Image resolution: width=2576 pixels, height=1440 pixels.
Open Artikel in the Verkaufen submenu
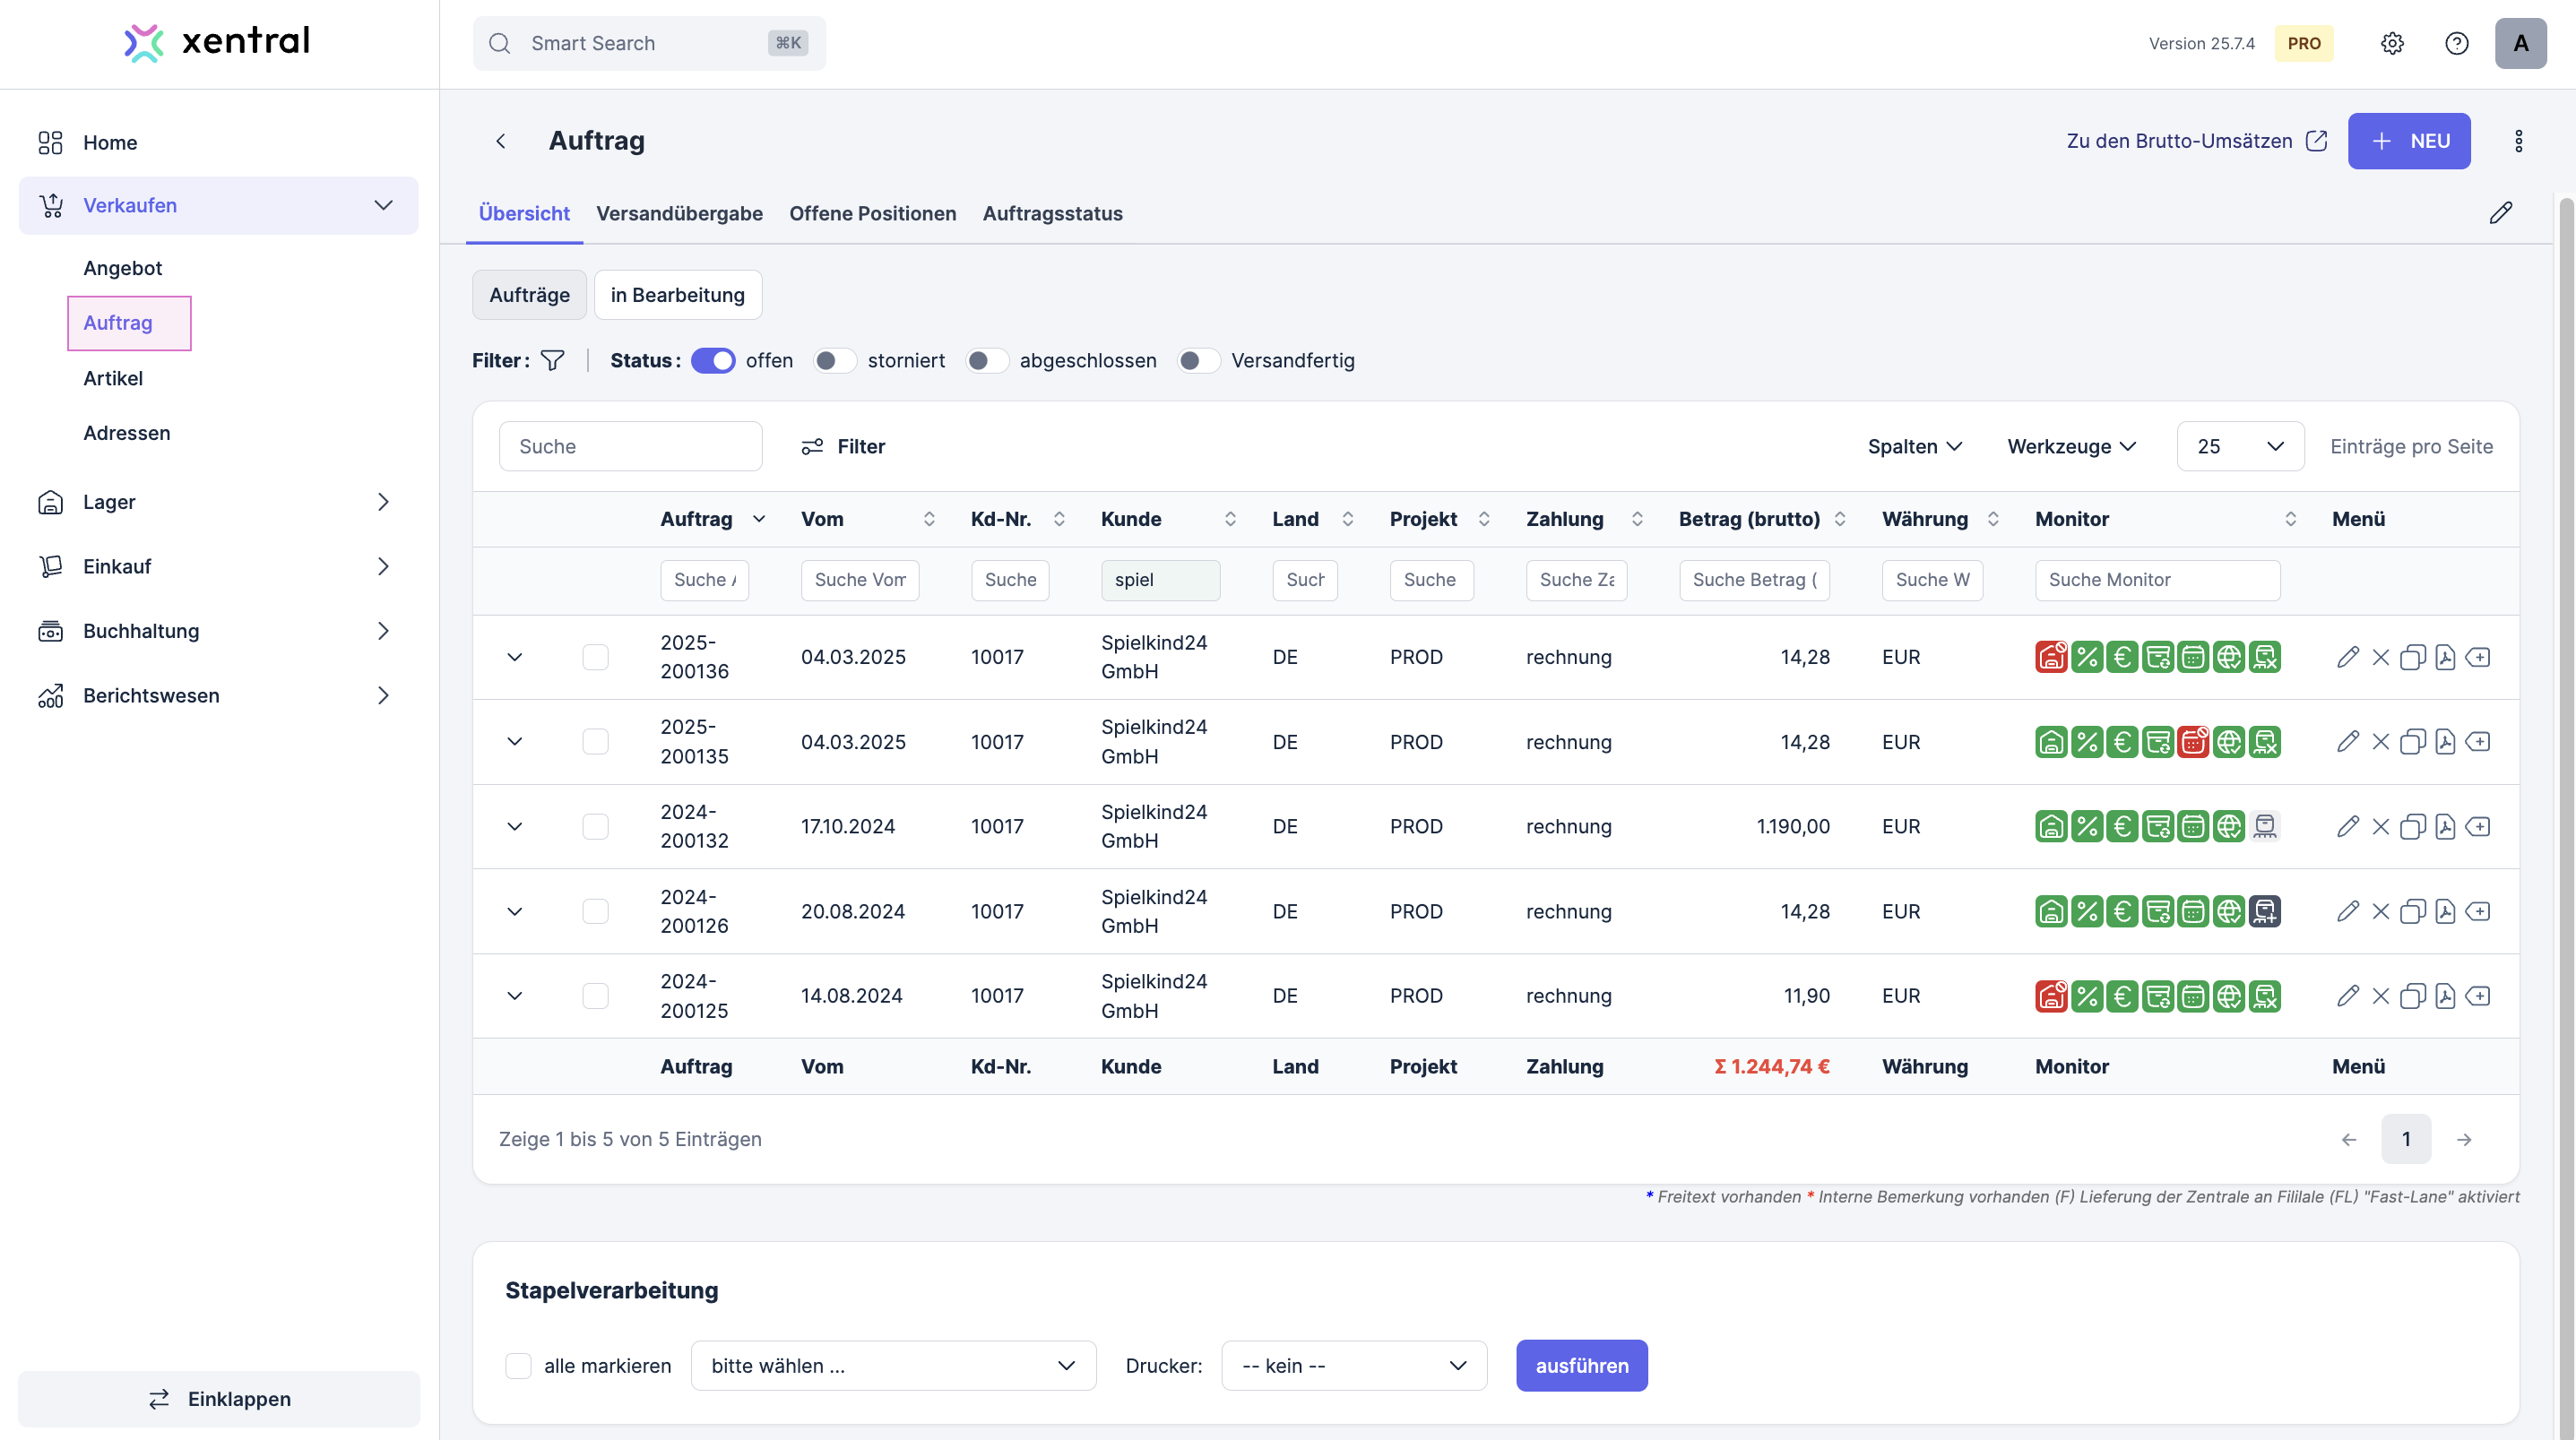point(113,378)
